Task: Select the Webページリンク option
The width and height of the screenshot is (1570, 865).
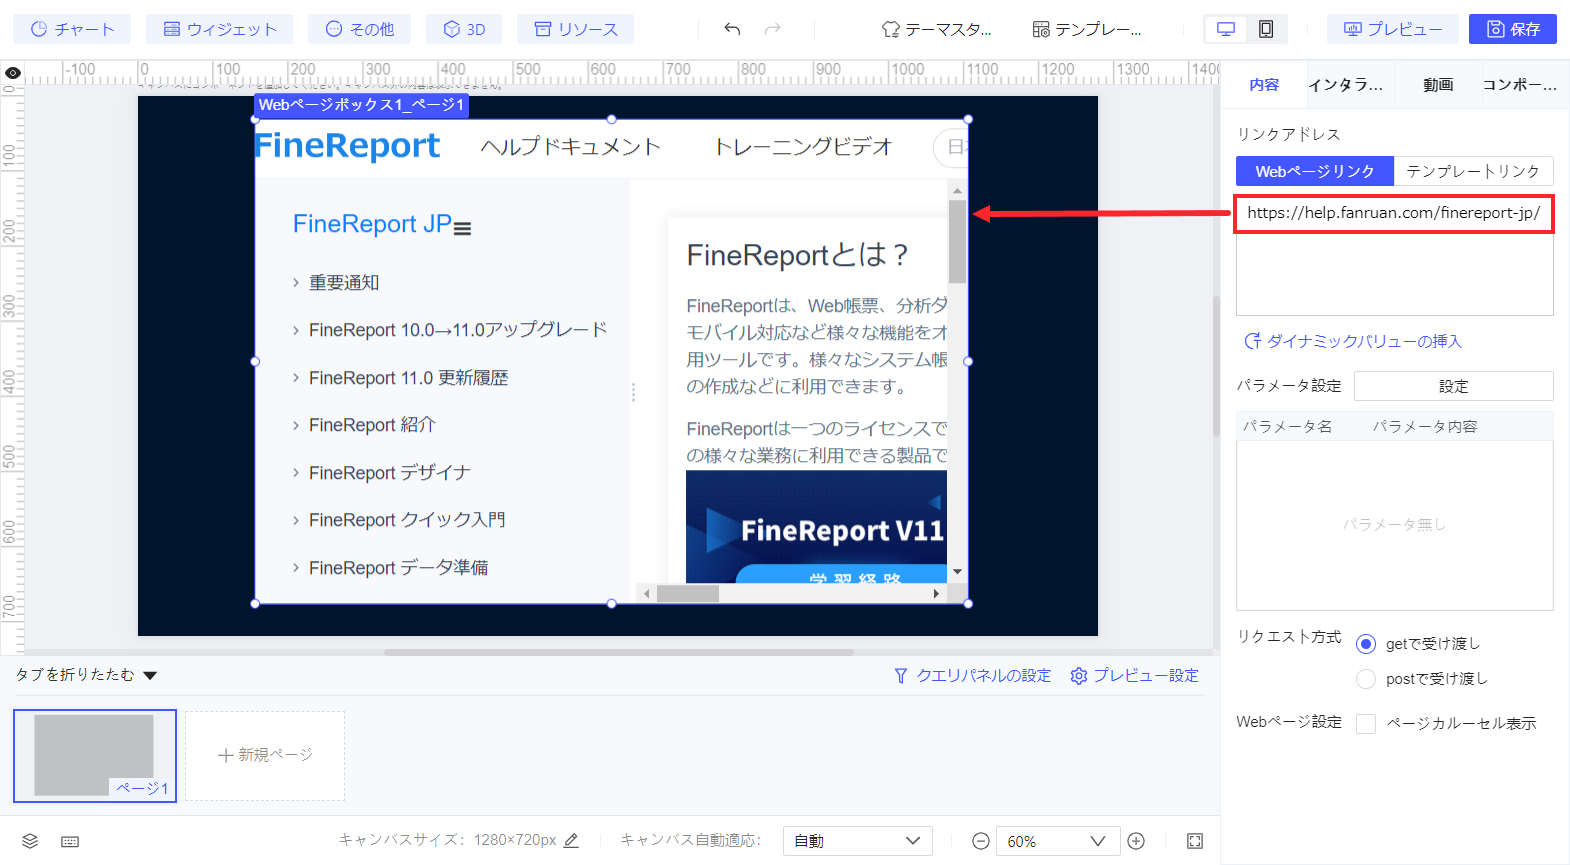Action: (1315, 171)
